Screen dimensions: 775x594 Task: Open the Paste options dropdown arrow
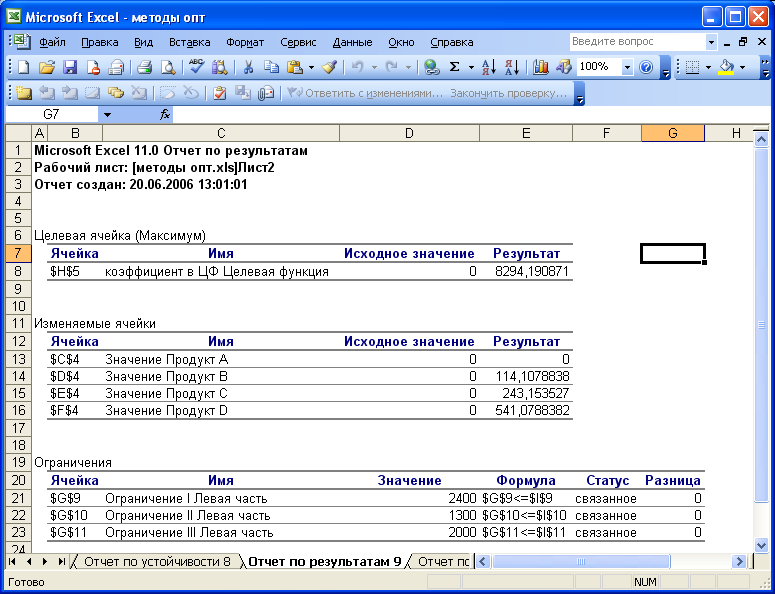[x=311, y=67]
